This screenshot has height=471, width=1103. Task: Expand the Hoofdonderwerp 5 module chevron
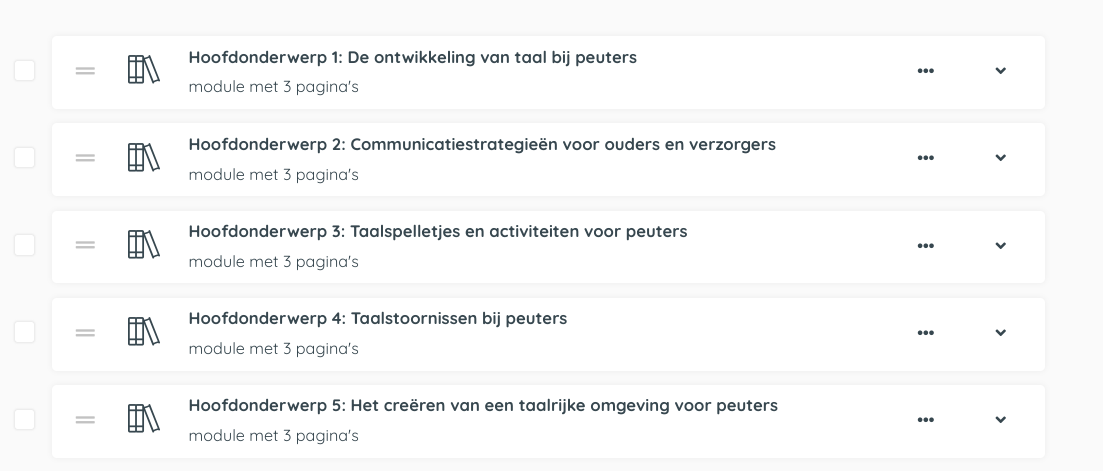1000,420
